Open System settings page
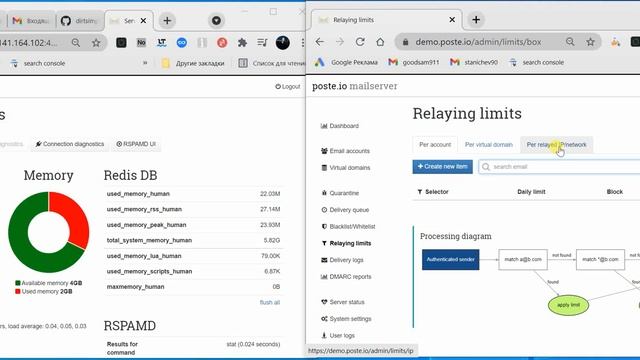The height and width of the screenshot is (360, 640). click(x=346, y=318)
